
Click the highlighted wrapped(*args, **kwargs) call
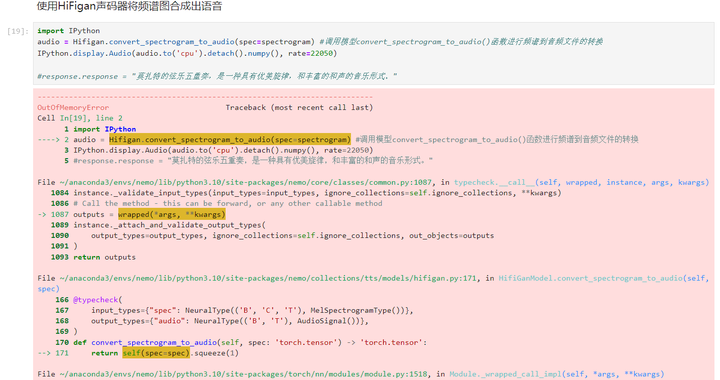click(172, 214)
